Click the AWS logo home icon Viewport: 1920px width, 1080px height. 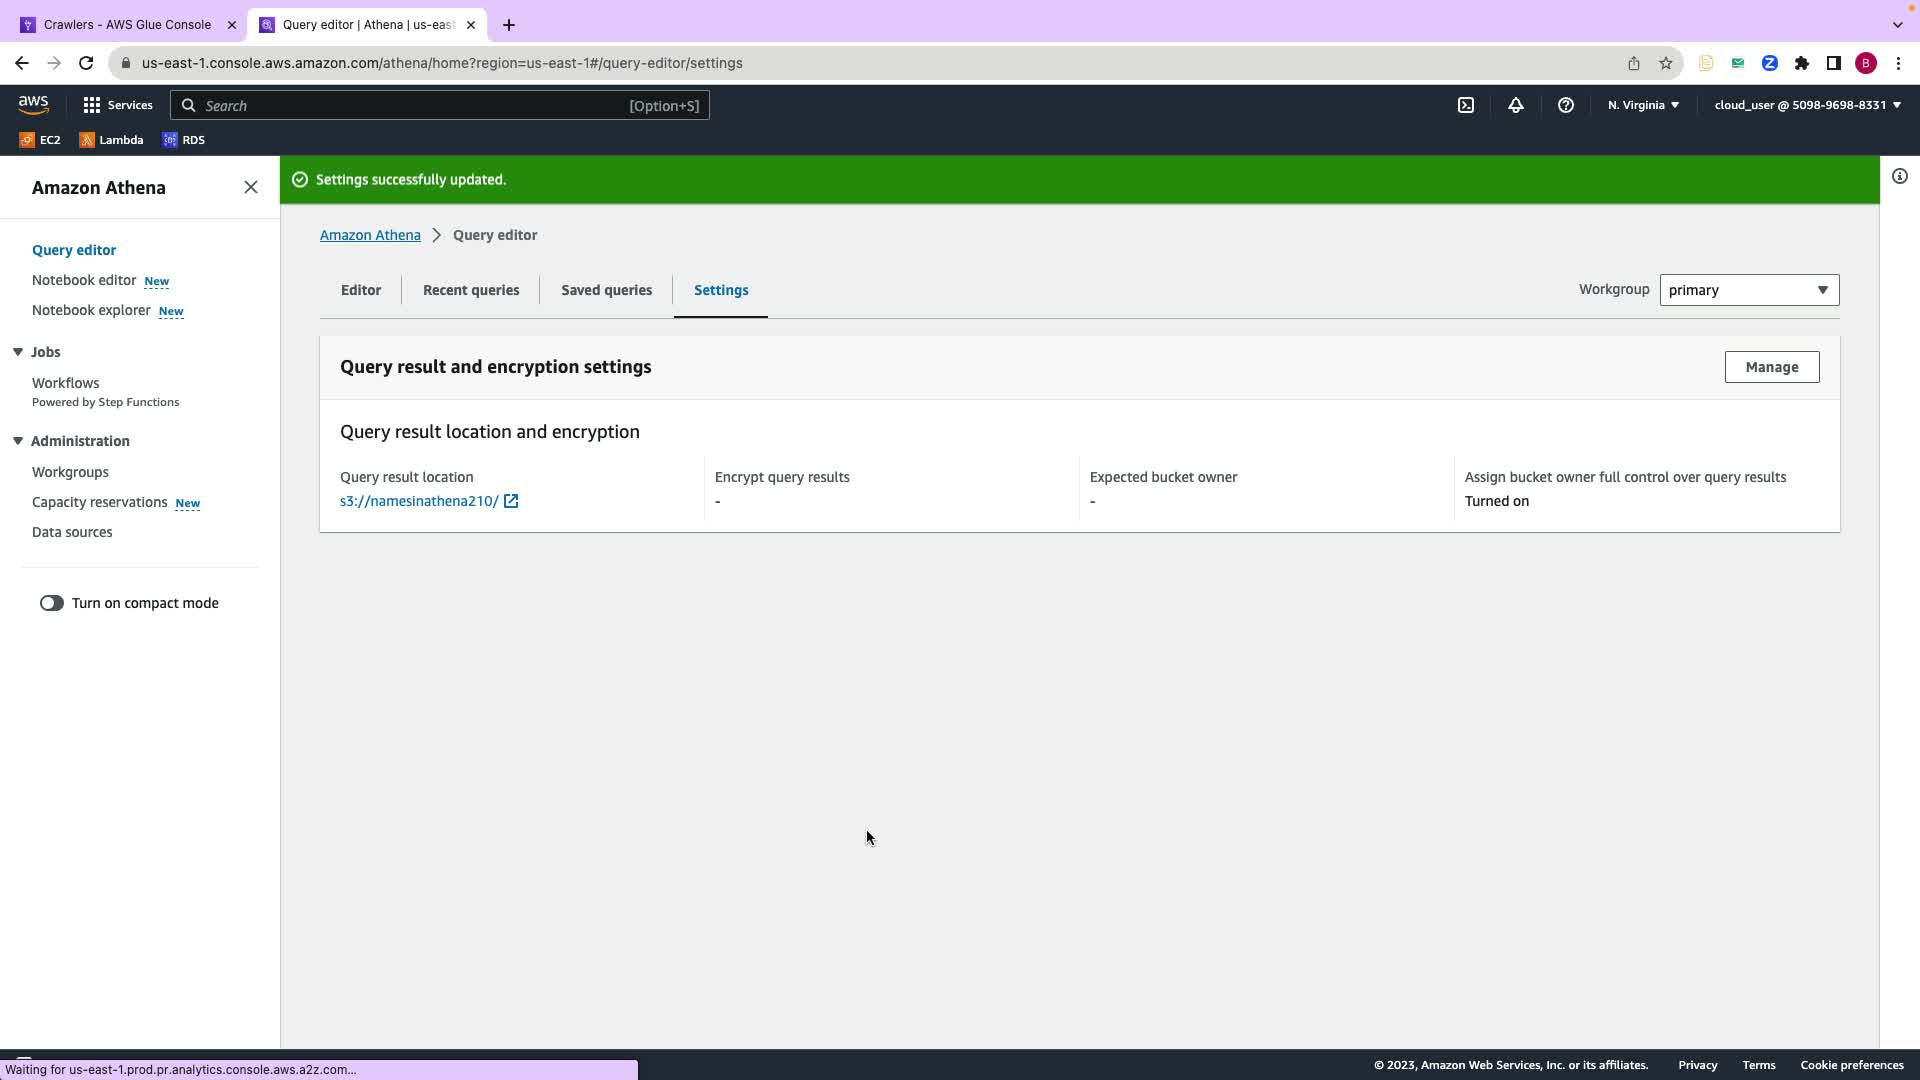pyautogui.click(x=33, y=105)
